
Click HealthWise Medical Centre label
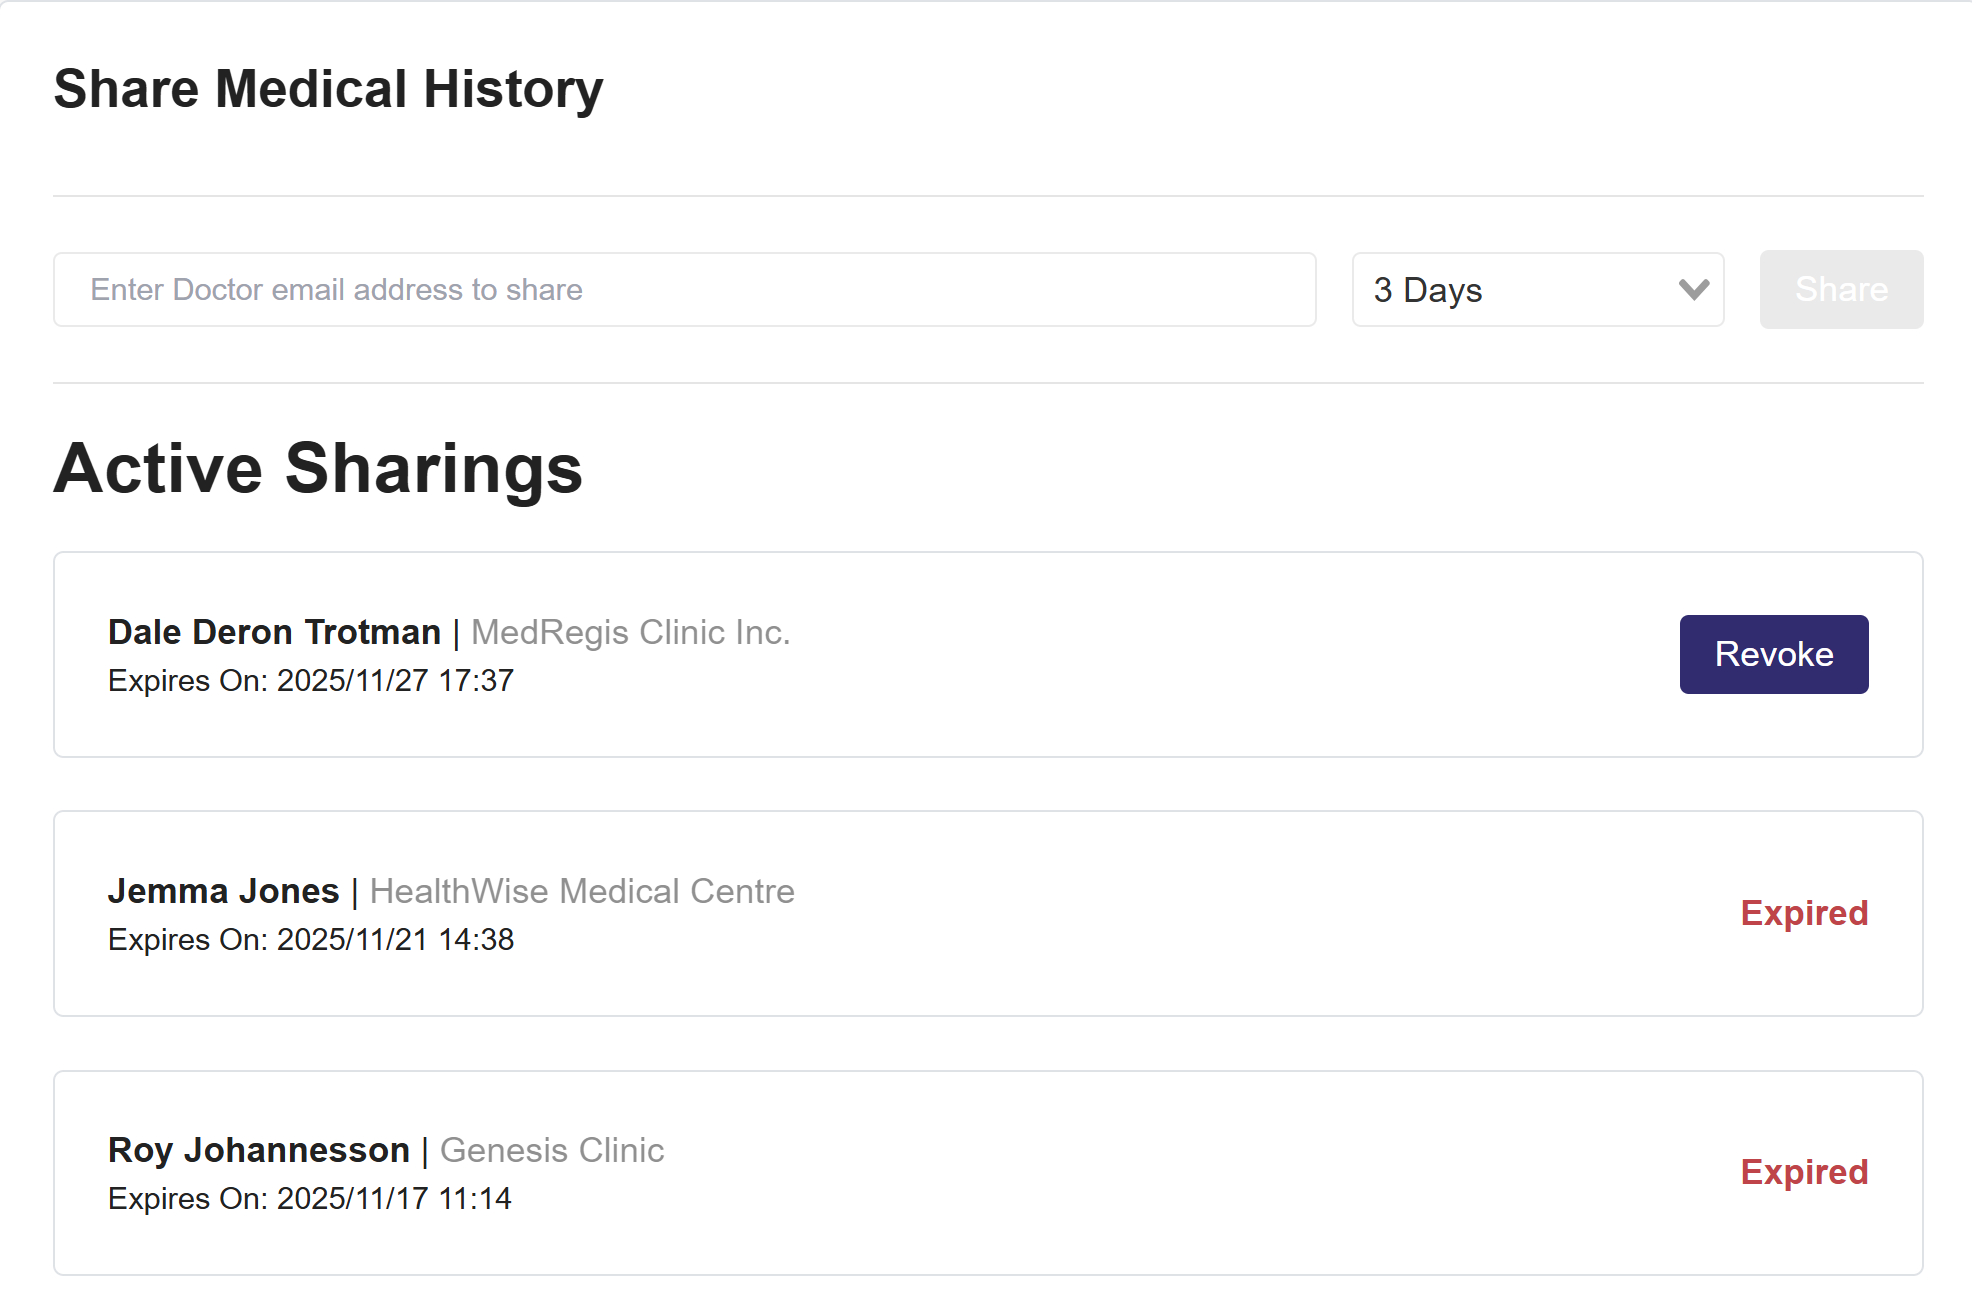pyautogui.click(x=582, y=891)
